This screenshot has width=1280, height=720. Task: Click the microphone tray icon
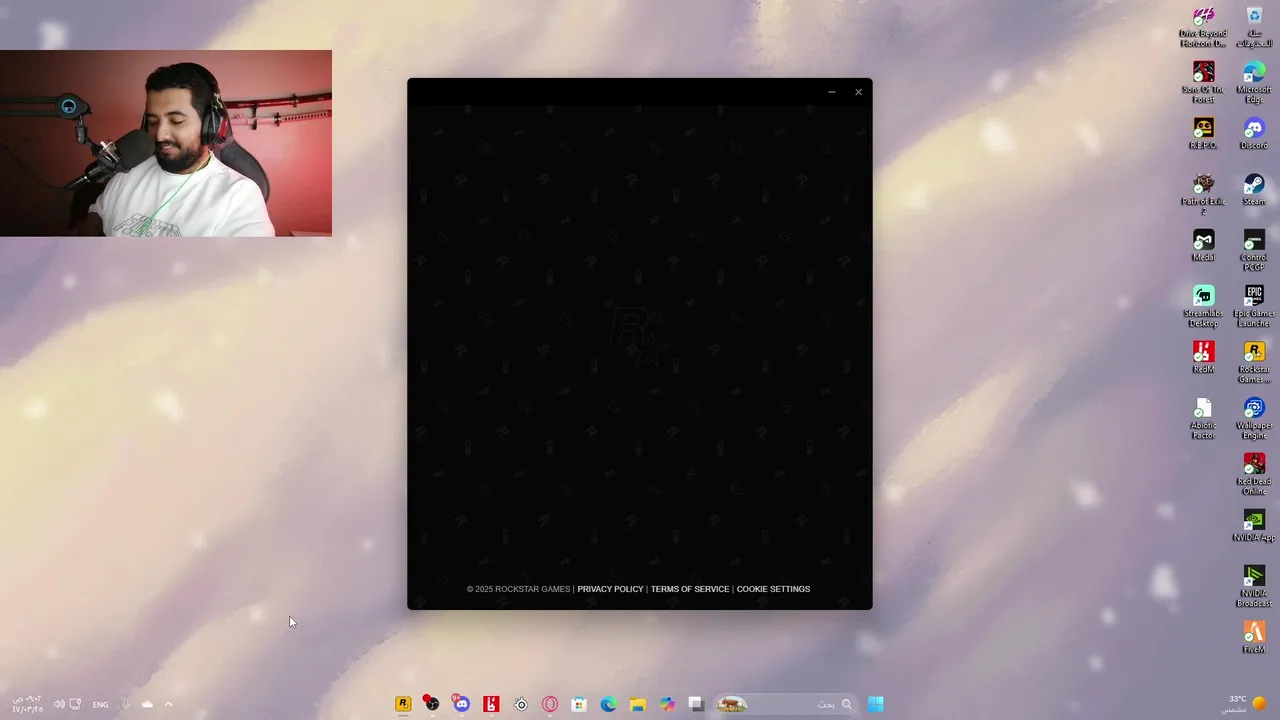126,704
